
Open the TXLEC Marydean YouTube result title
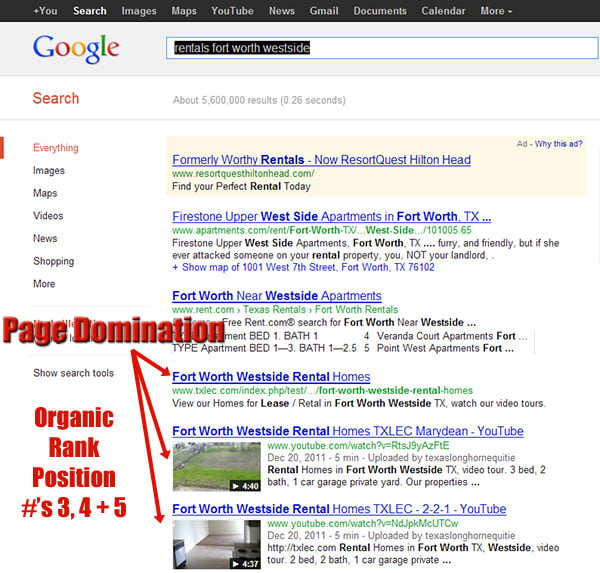click(348, 431)
